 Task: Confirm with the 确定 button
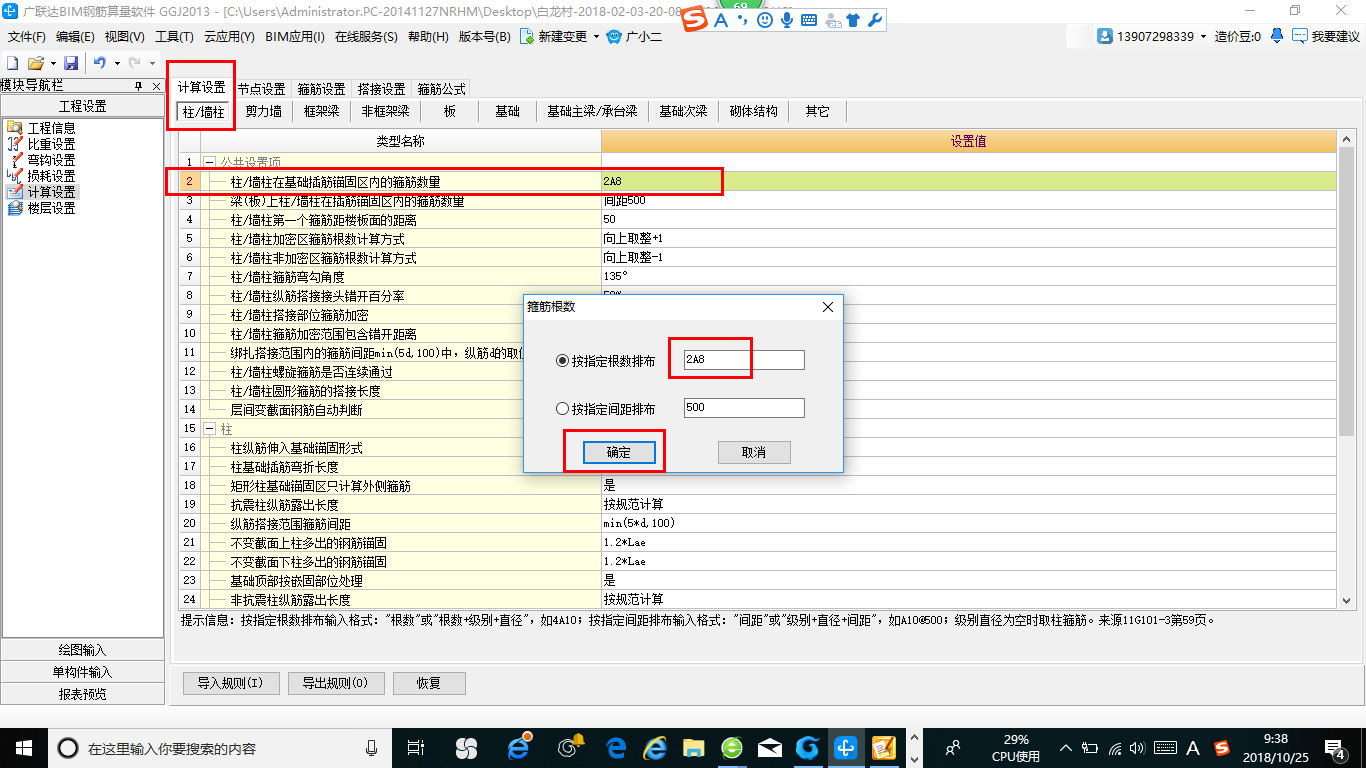(619, 452)
